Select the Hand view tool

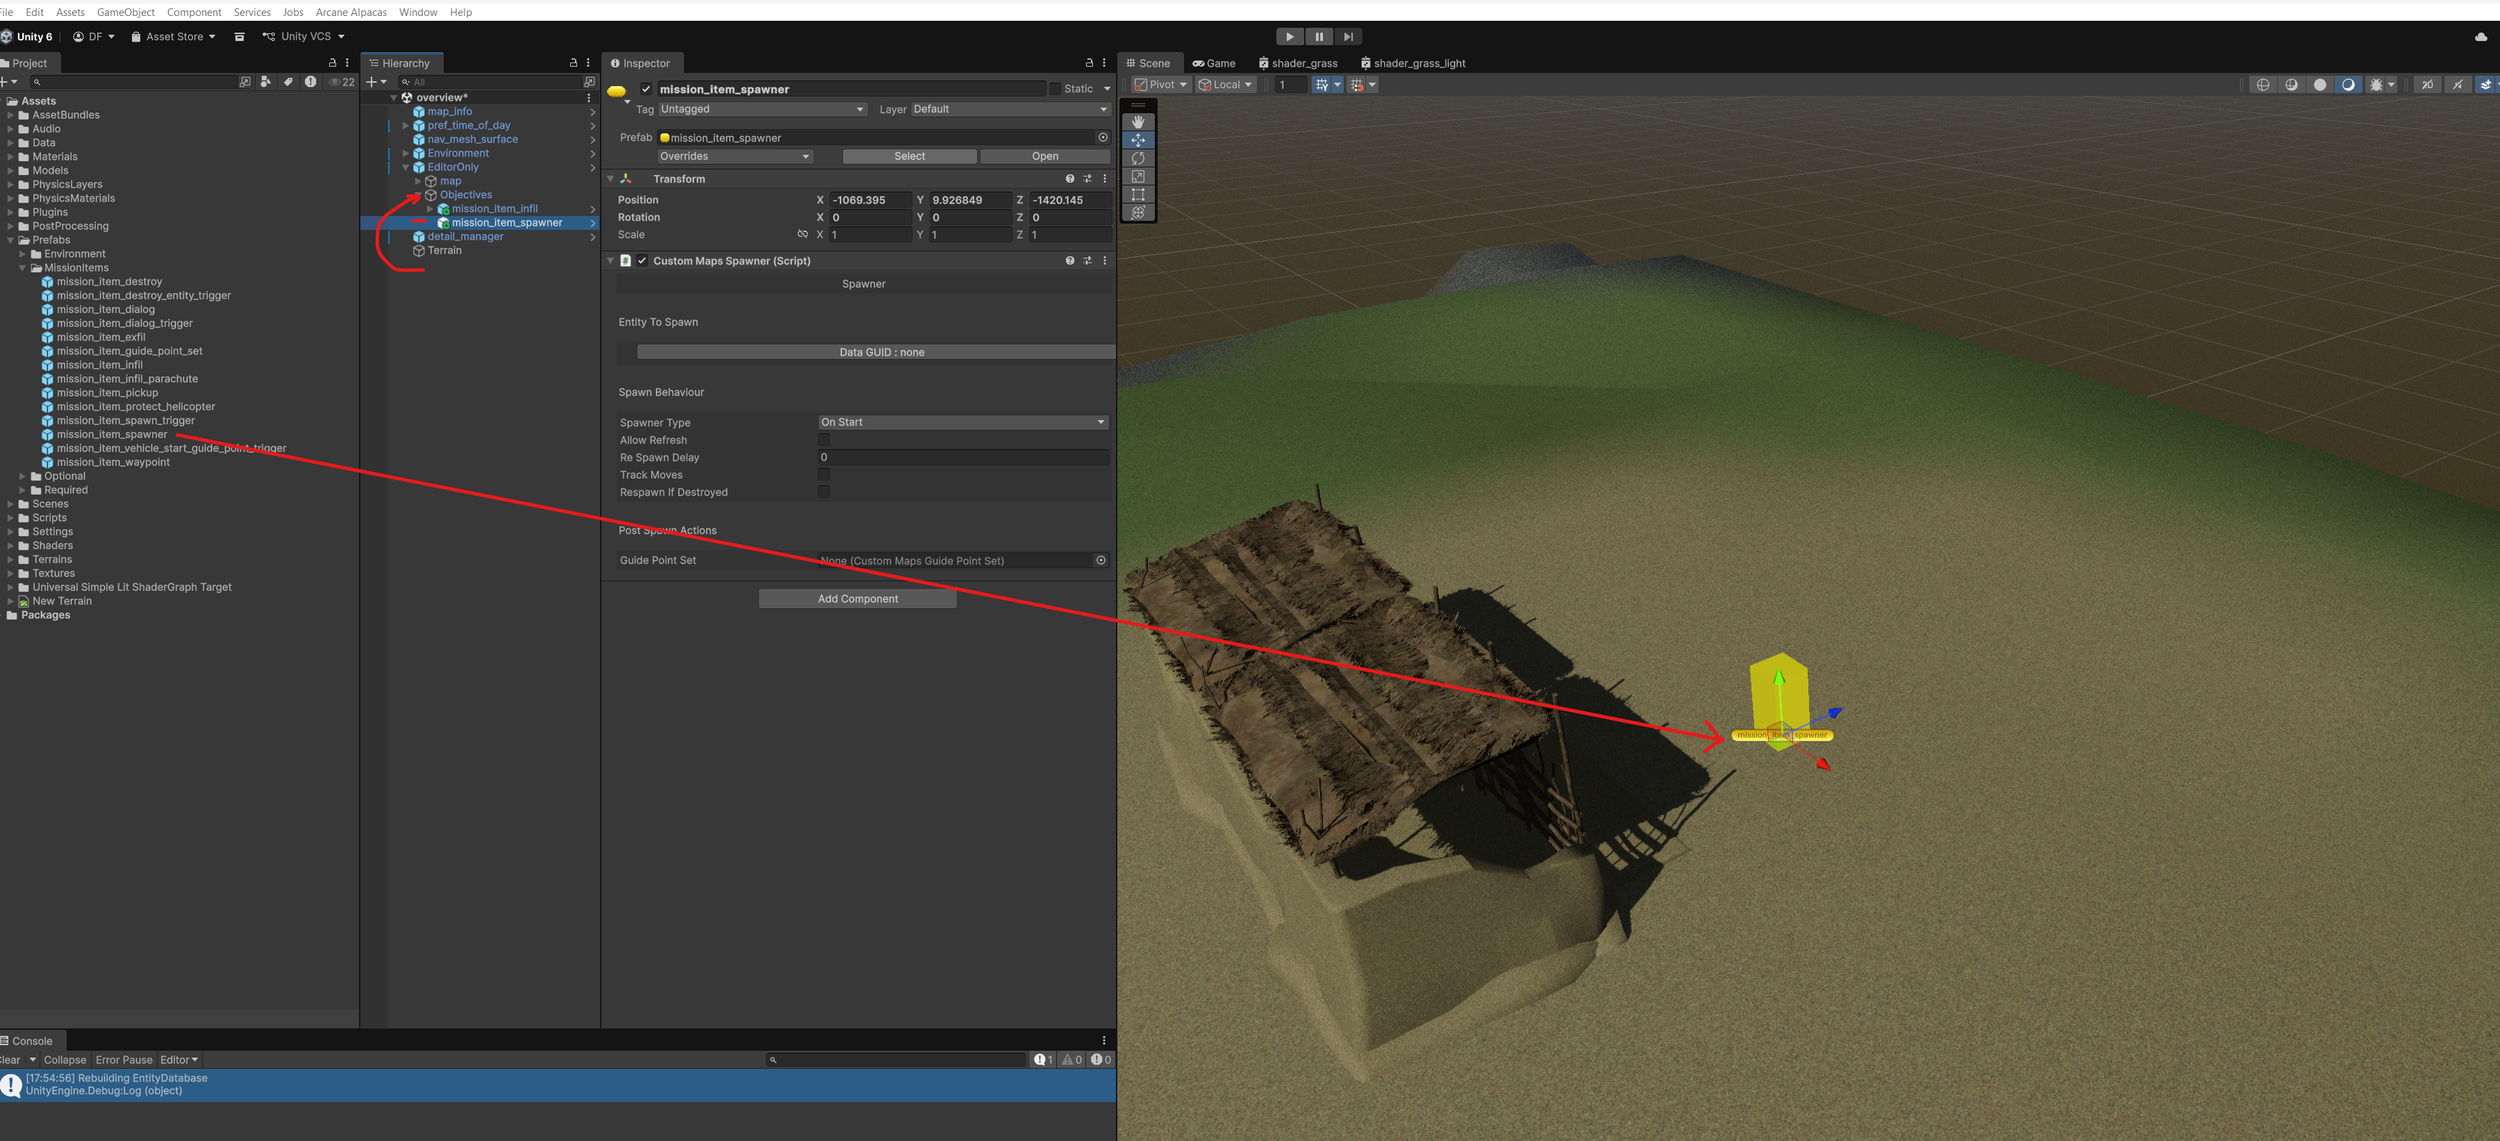[1138, 122]
